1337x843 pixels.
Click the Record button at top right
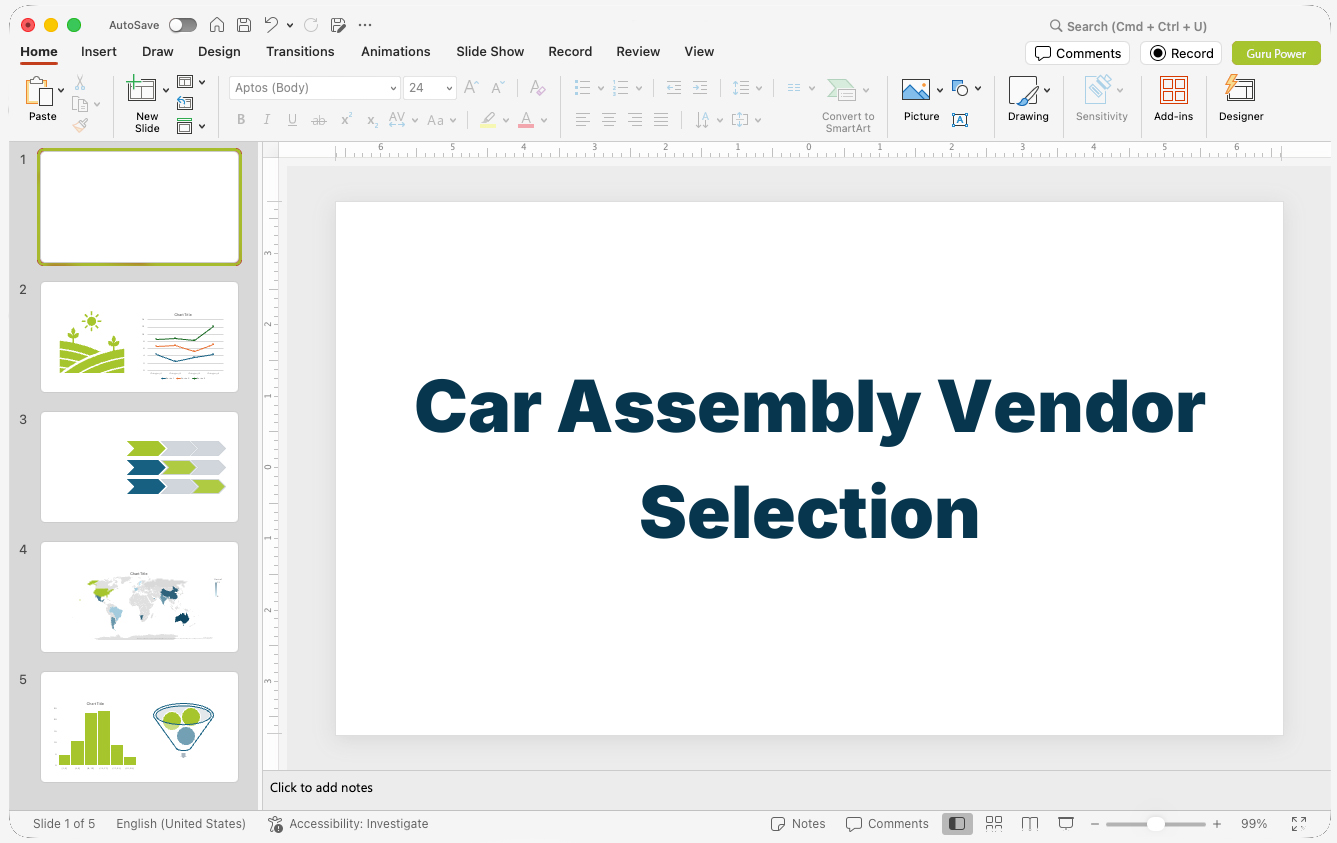(x=1182, y=53)
